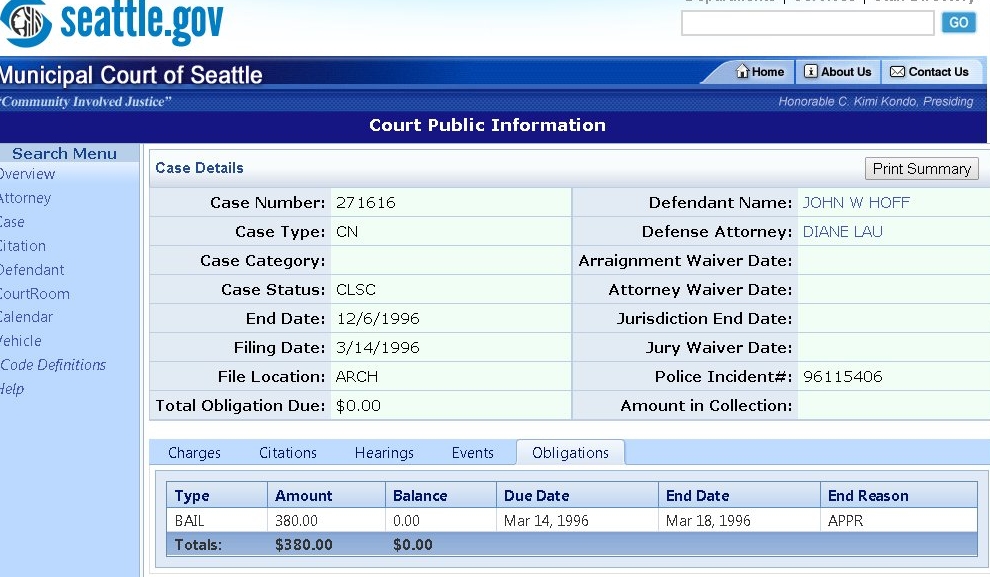The image size is (990, 577).
Task: Open Attorney search in the menu
Action: (x=25, y=198)
